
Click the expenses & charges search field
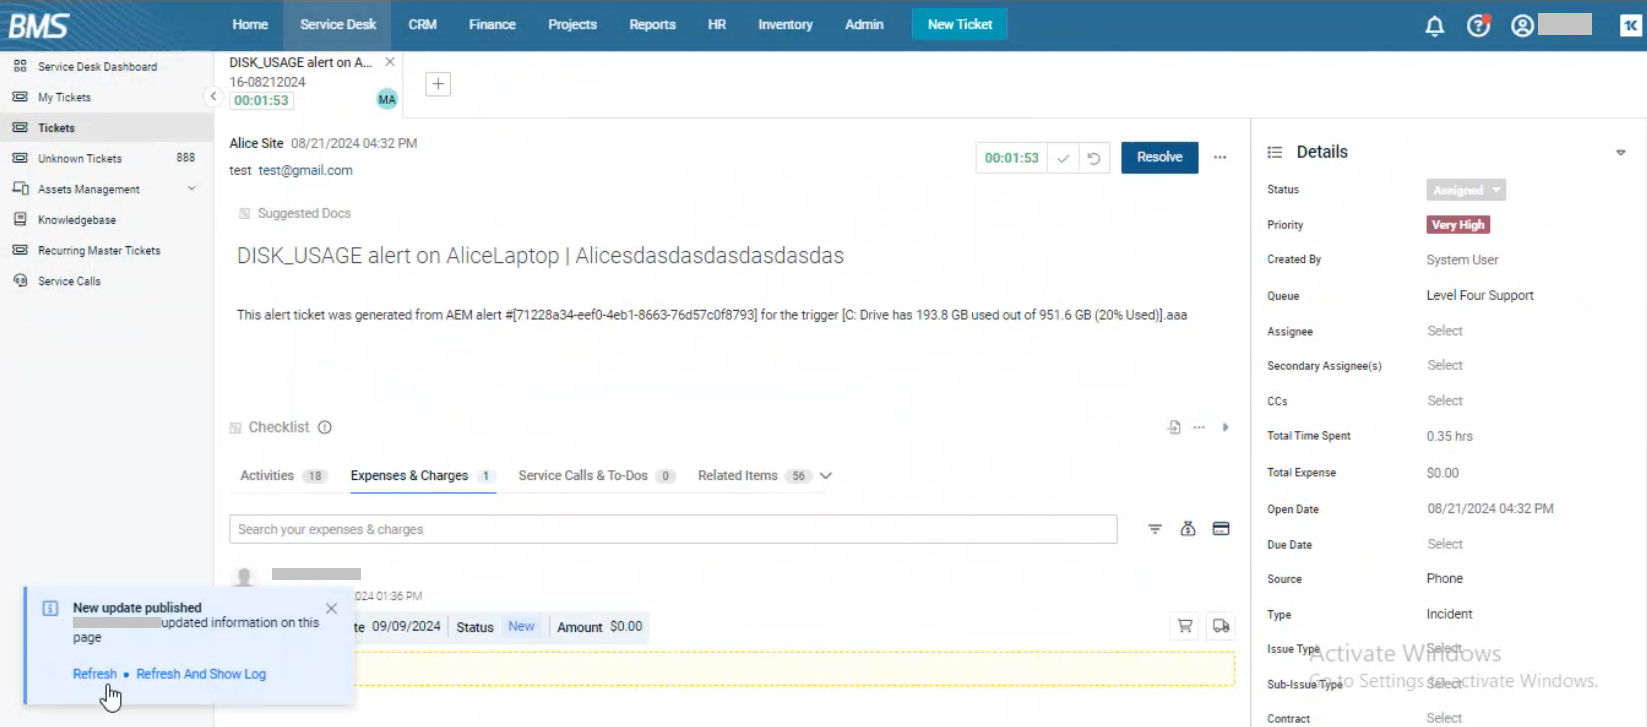[672, 529]
